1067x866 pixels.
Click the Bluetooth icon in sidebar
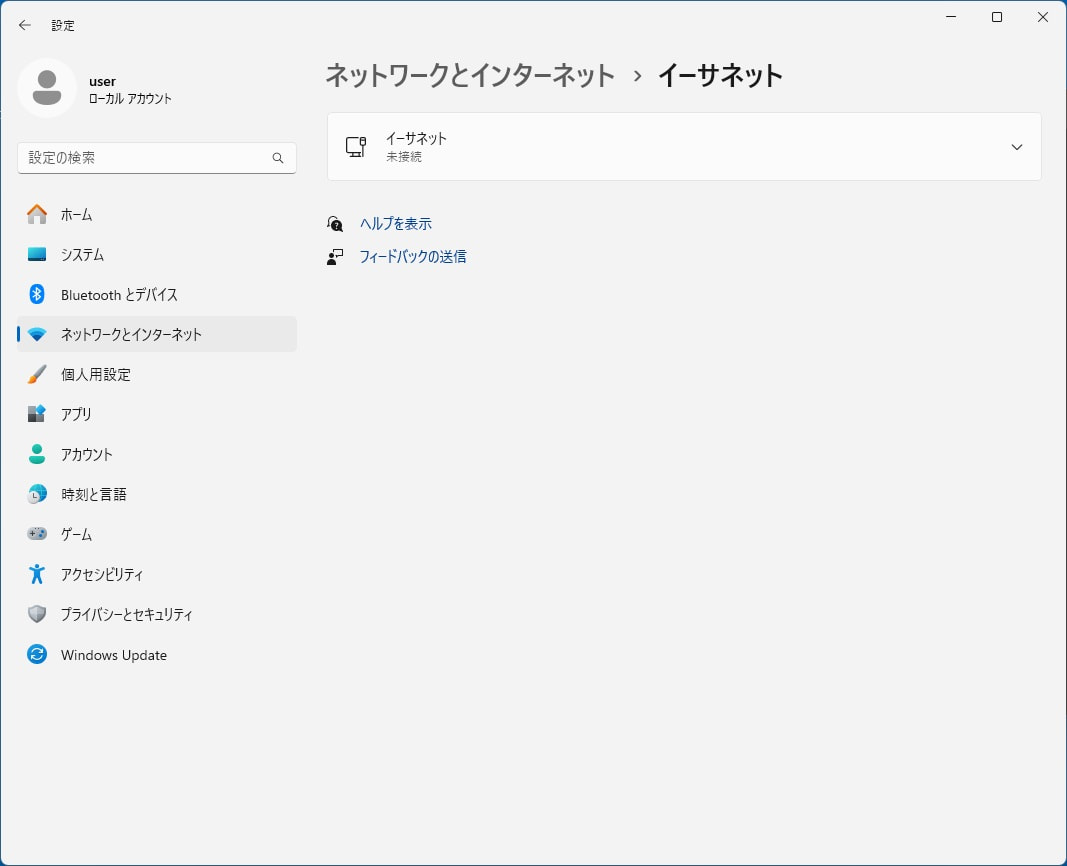[x=37, y=294]
